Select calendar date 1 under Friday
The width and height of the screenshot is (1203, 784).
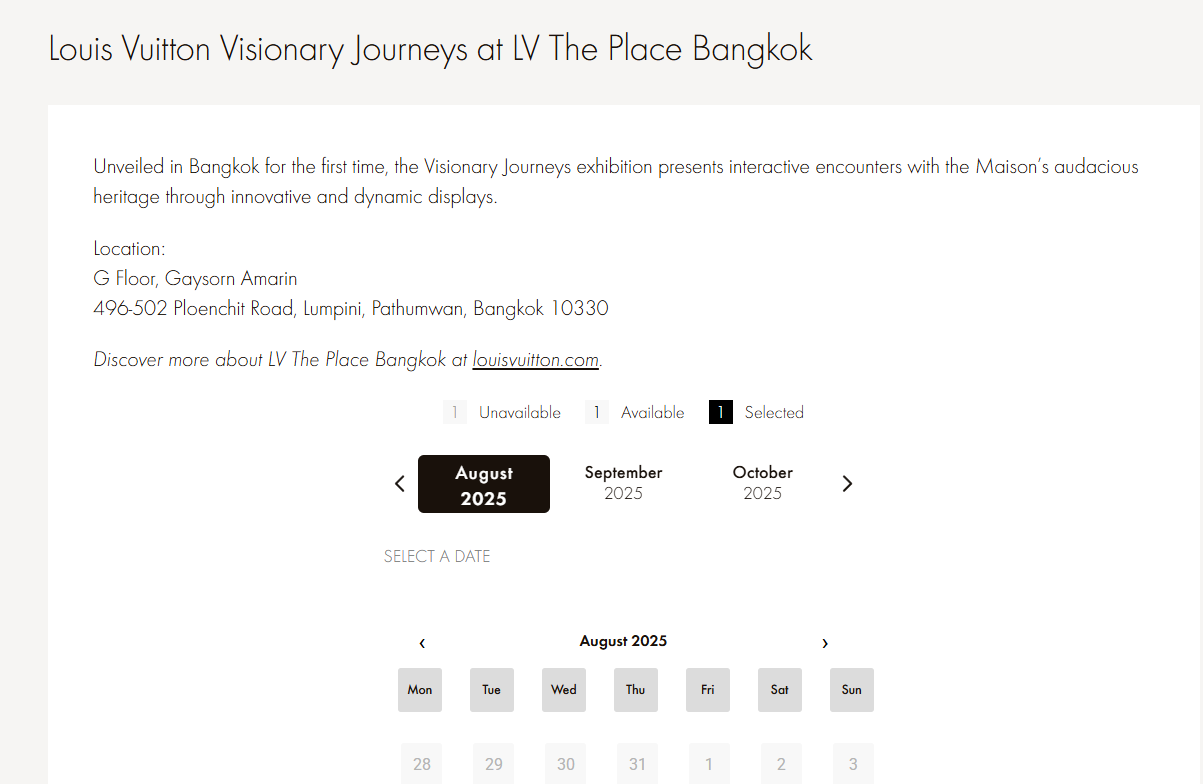click(x=708, y=764)
